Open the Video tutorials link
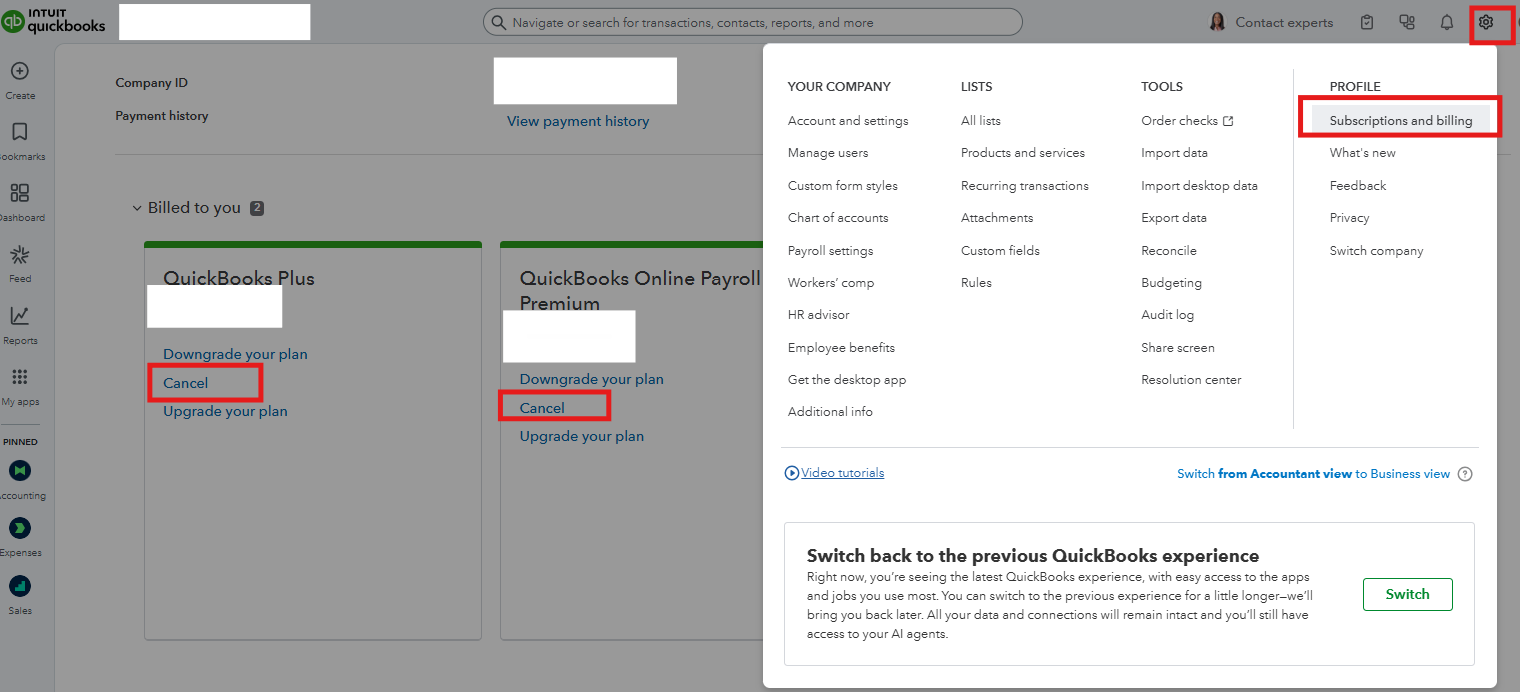This screenshot has width=1520, height=692. click(842, 473)
